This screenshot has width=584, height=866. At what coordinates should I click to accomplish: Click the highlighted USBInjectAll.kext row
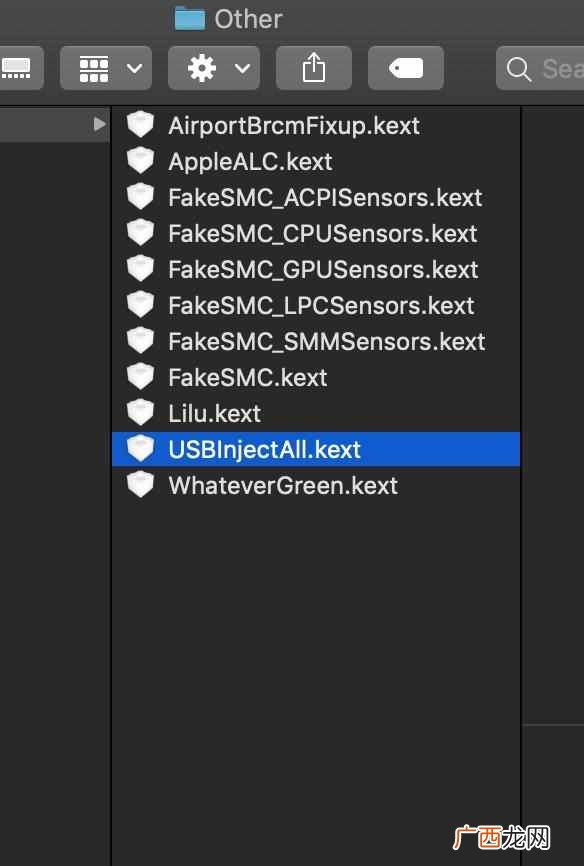(x=315, y=449)
